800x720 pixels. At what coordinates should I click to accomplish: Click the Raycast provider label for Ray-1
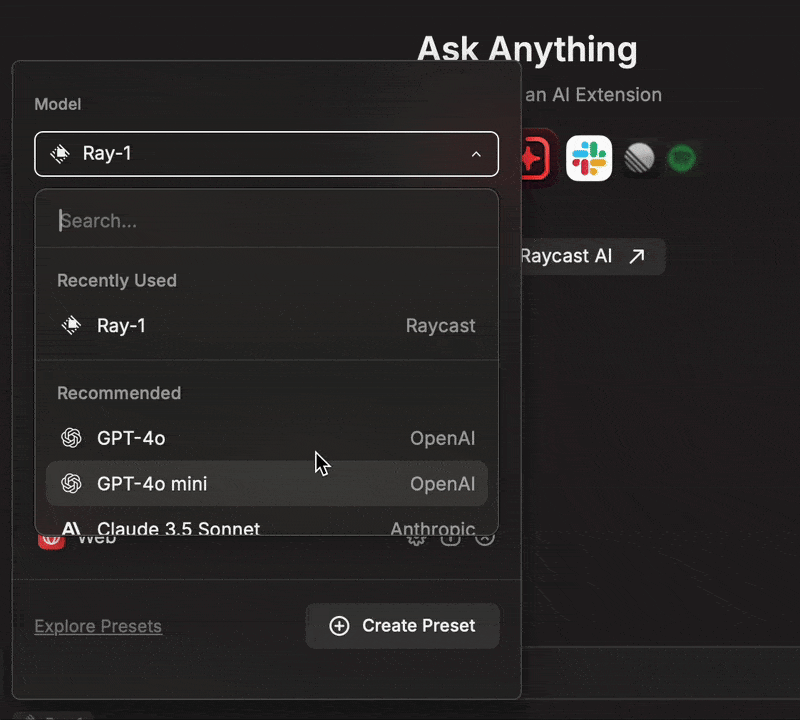click(x=440, y=326)
